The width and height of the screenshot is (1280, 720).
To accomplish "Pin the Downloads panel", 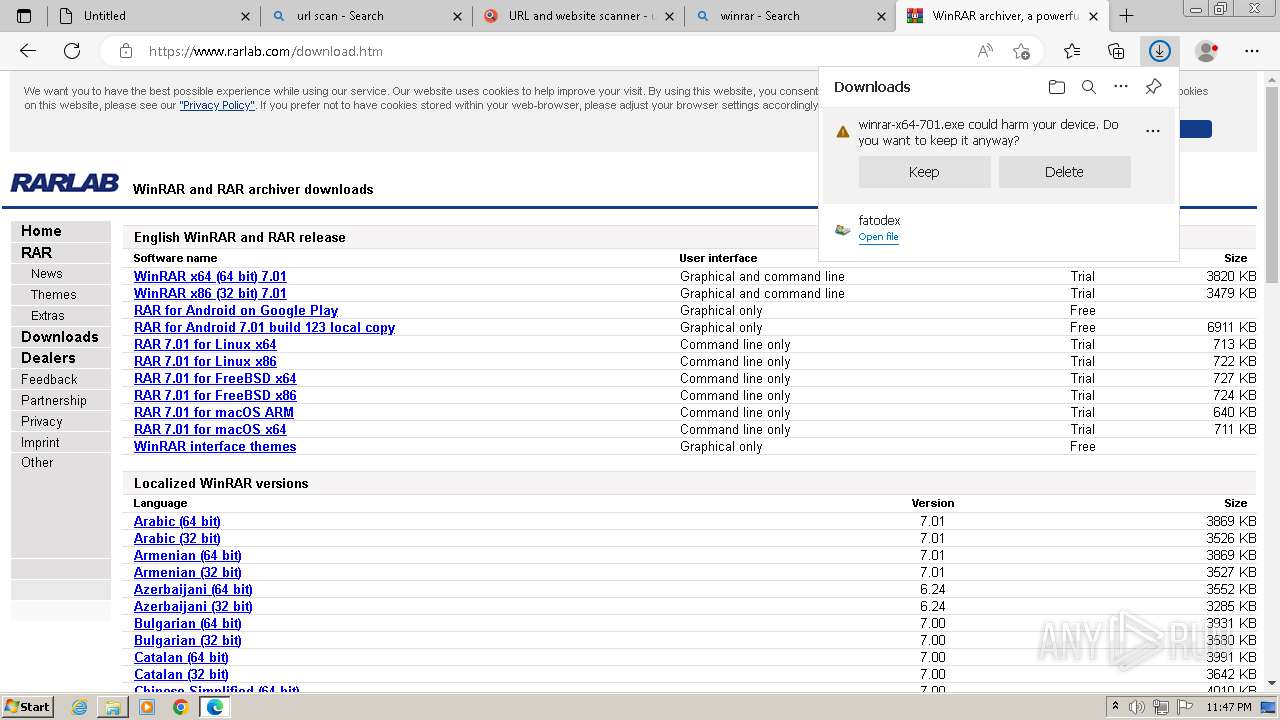I will coord(1153,87).
